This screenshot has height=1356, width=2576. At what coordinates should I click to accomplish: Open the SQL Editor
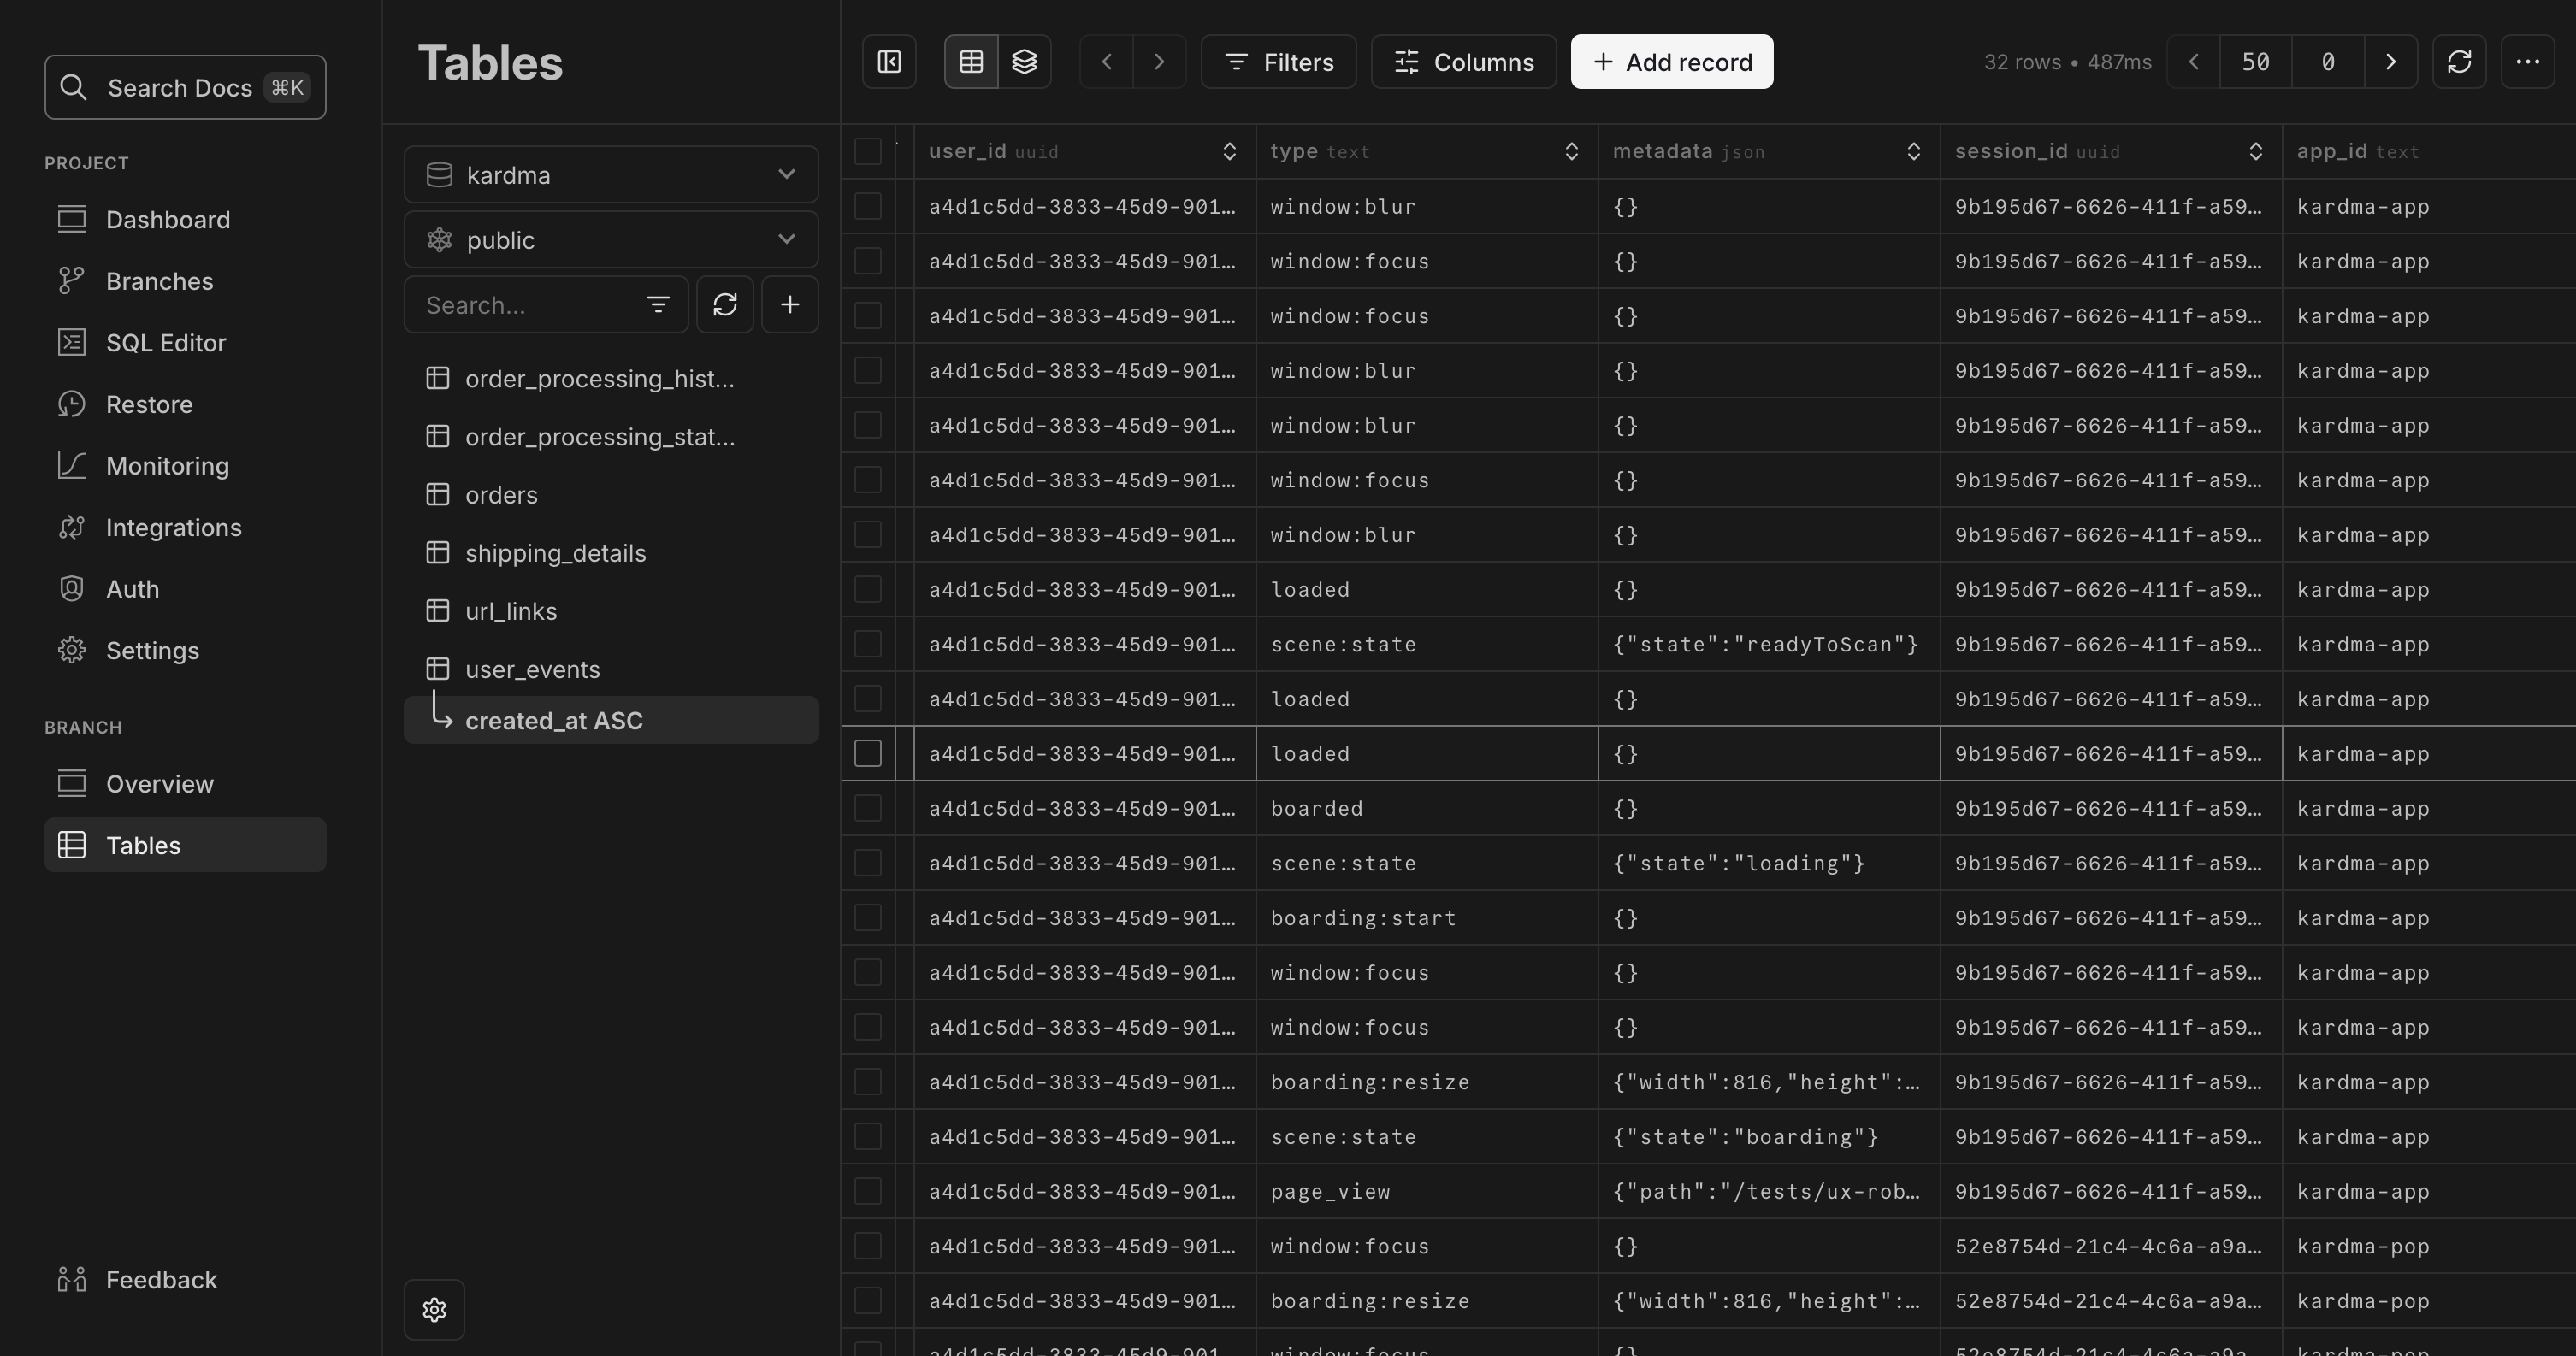(x=166, y=342)
